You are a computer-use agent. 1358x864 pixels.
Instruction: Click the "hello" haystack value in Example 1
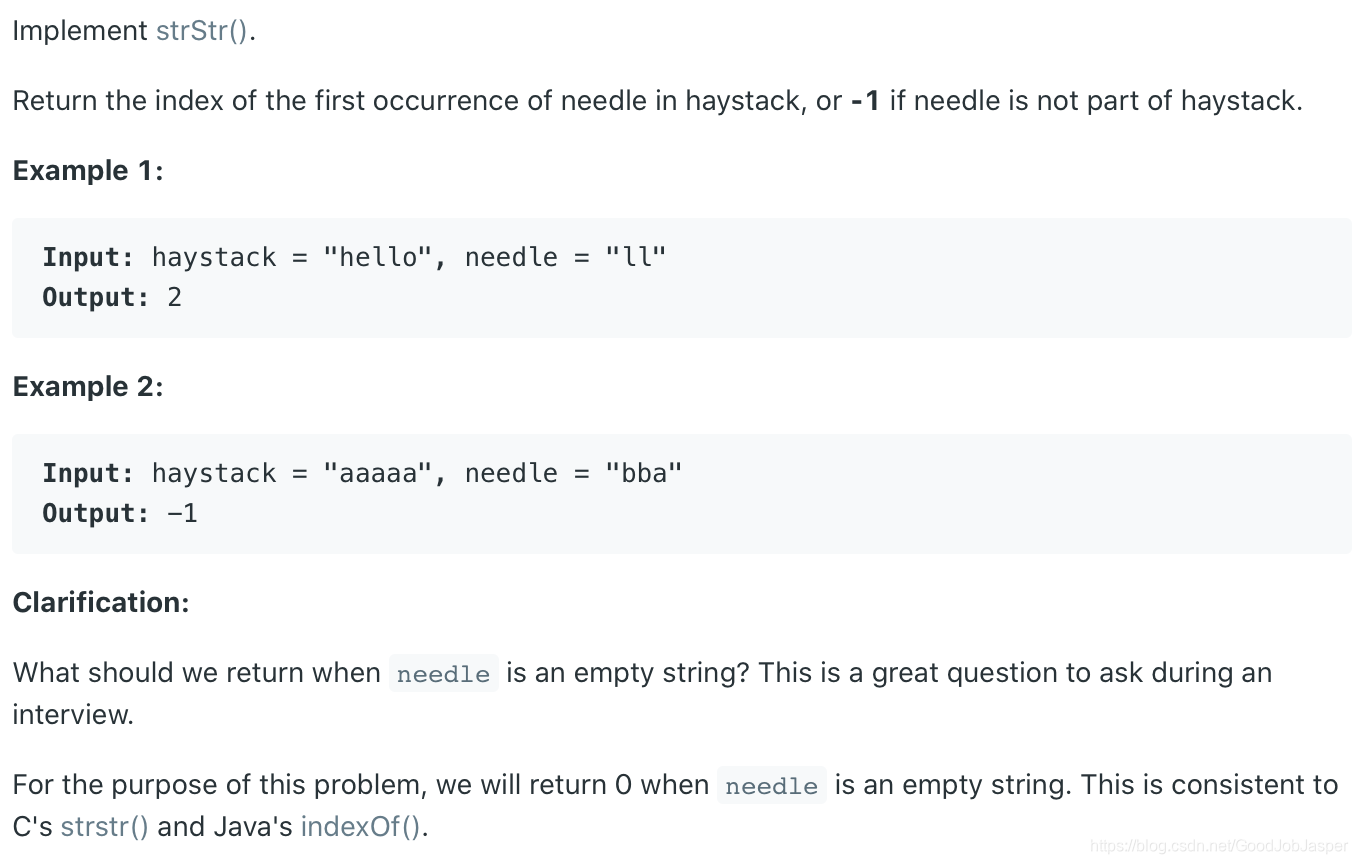[378, 258]
